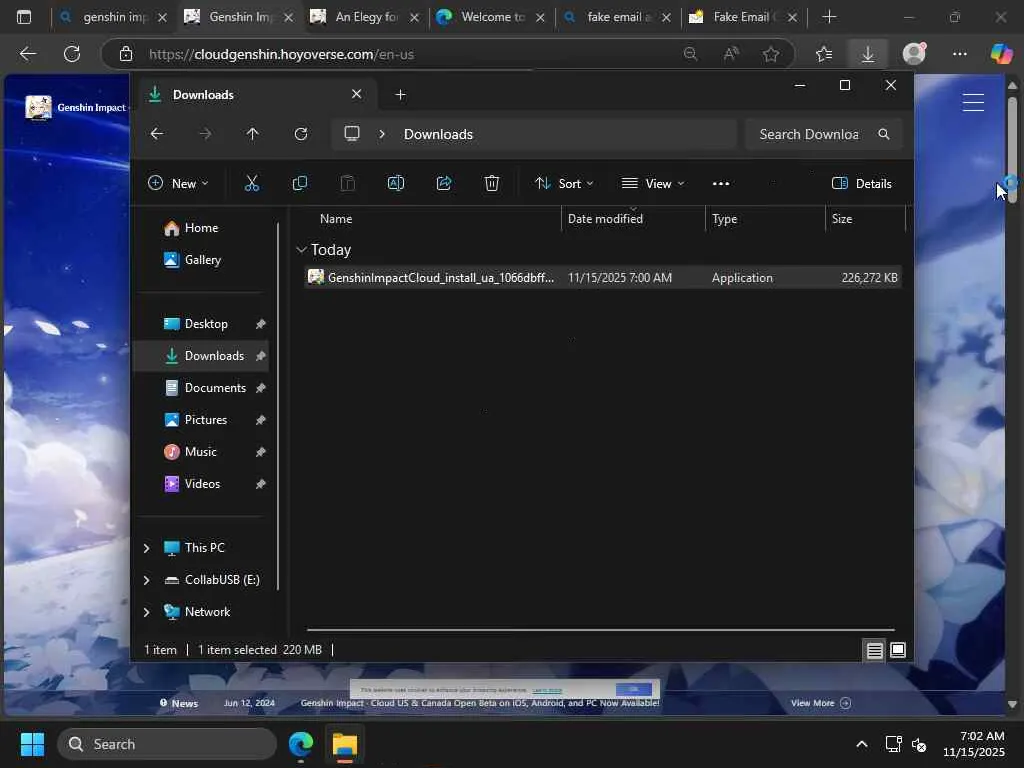Switch to large thumbnails view icon in status bar
Screen dimensions: 1024x768
pos(898,650)
